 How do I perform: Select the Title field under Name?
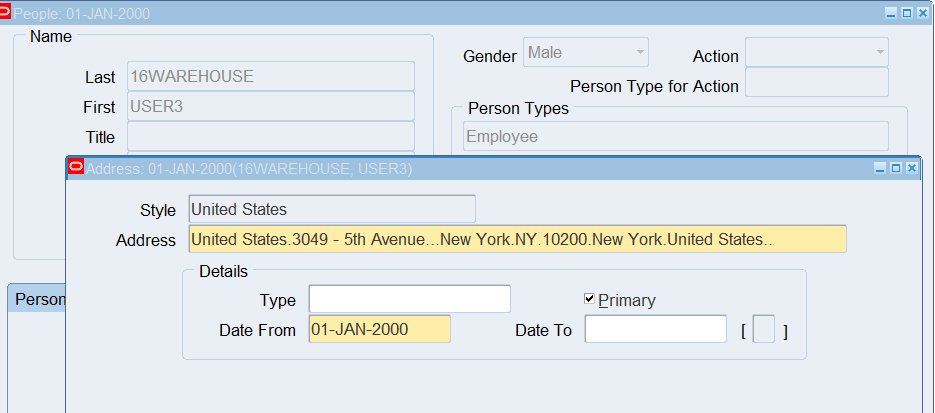(270, 136)
